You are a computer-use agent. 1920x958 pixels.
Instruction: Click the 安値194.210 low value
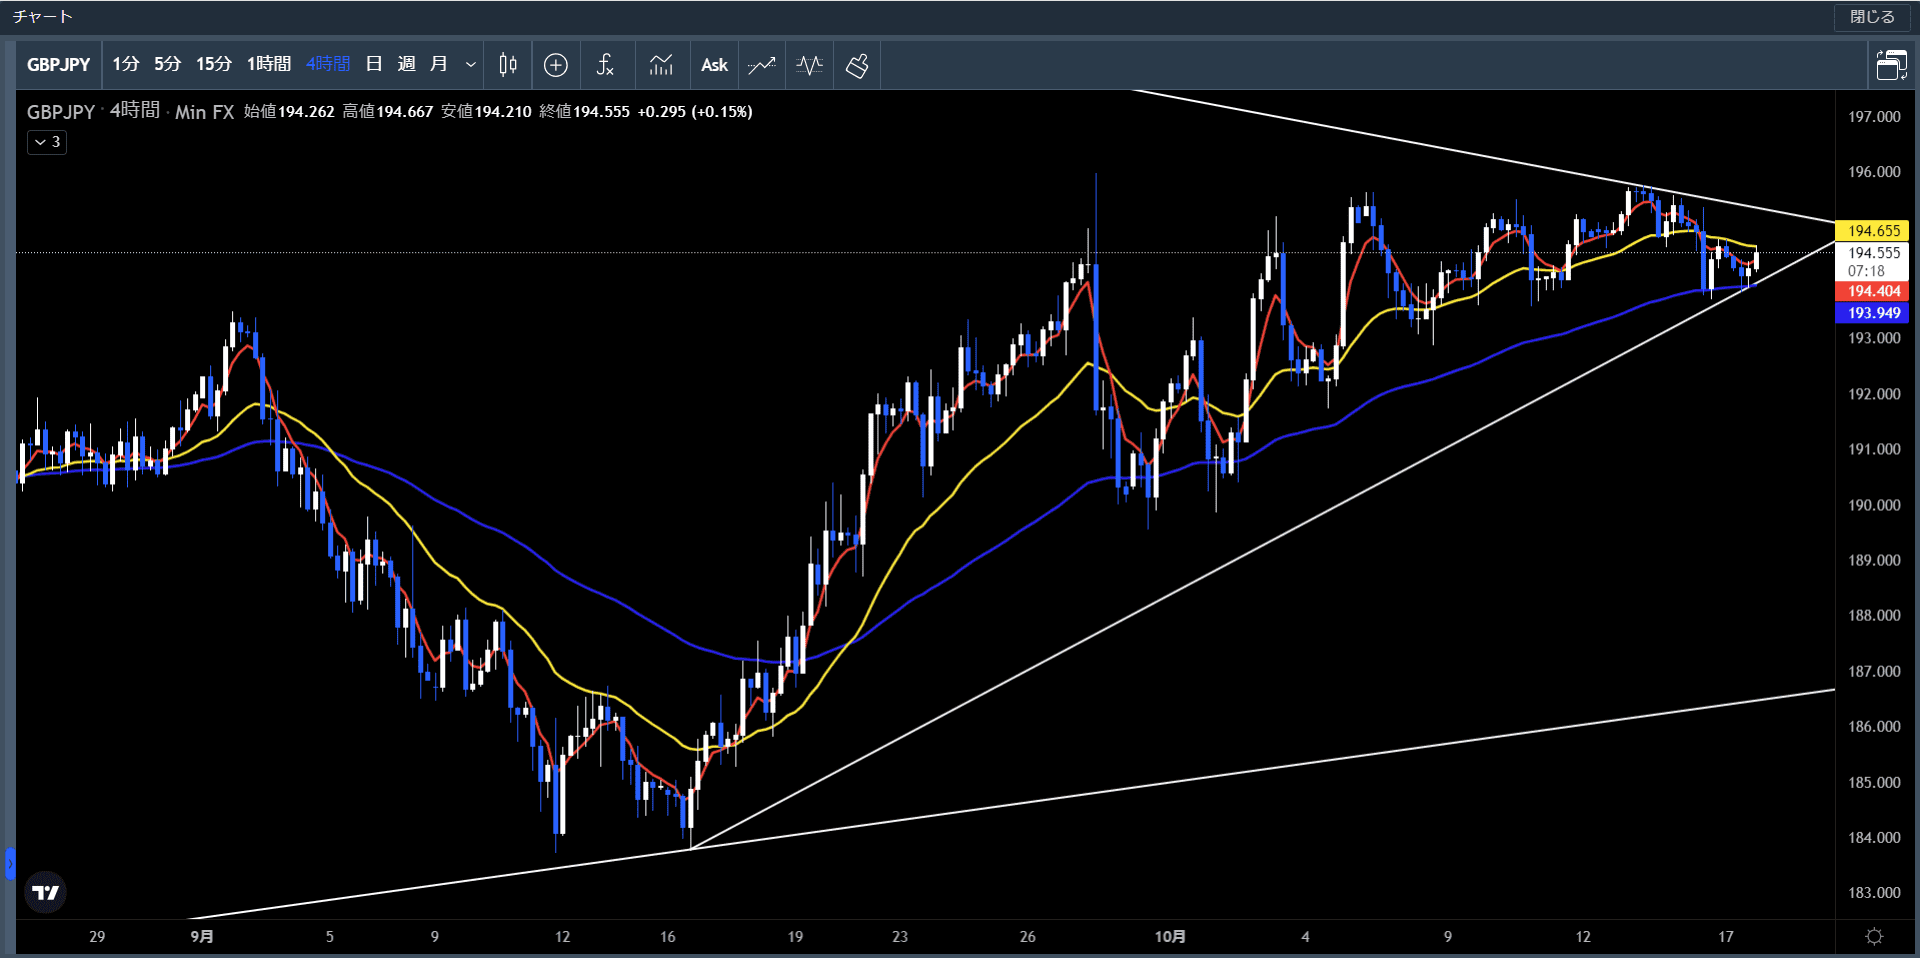486,112
